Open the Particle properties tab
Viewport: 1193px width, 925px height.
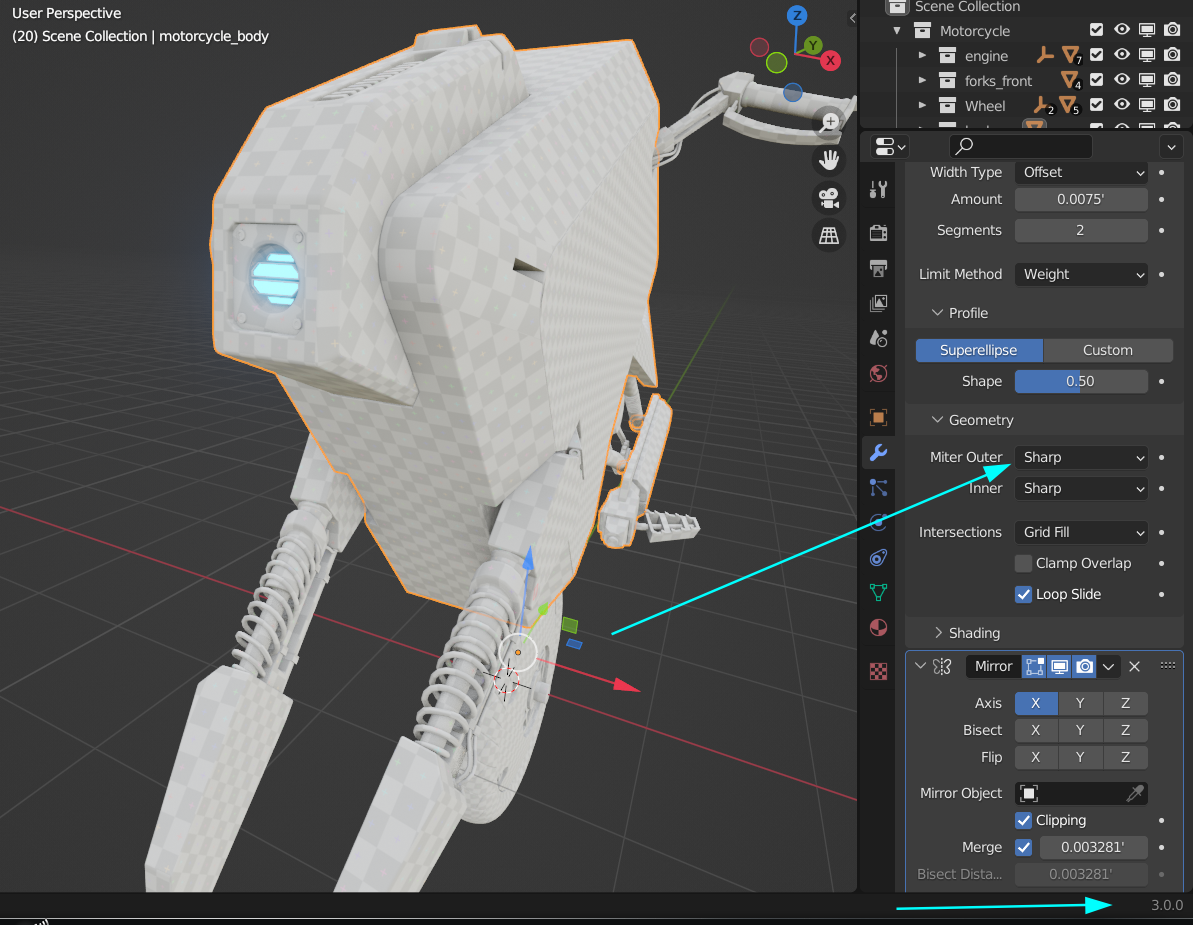point(878,488)
